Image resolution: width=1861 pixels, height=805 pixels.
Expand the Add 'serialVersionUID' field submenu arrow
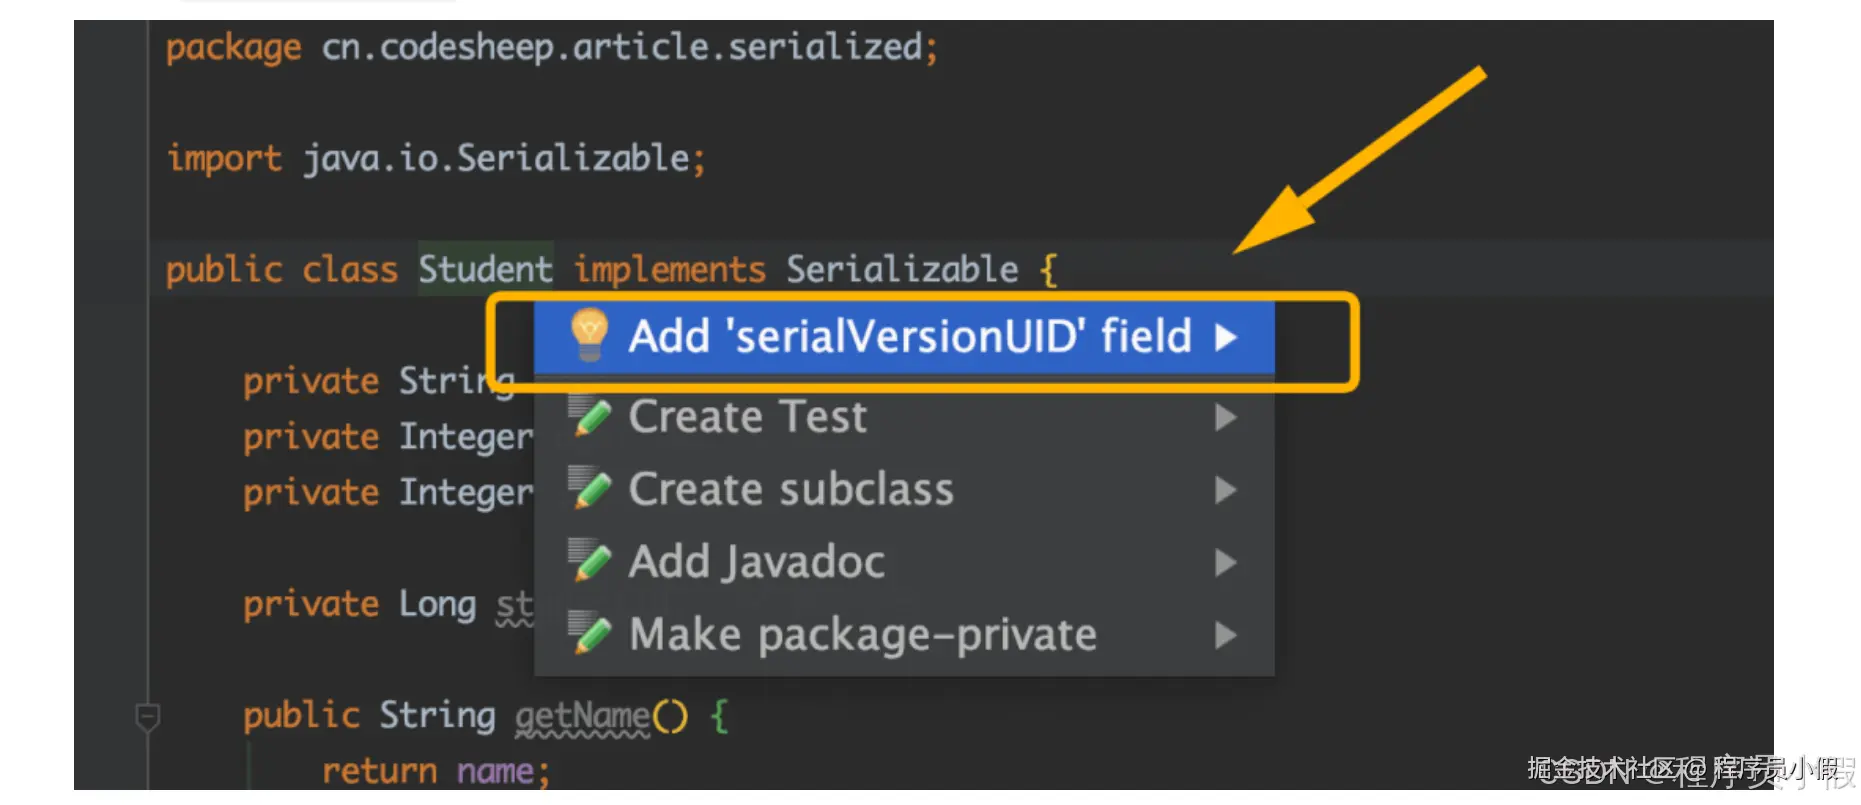(1226, 337)
